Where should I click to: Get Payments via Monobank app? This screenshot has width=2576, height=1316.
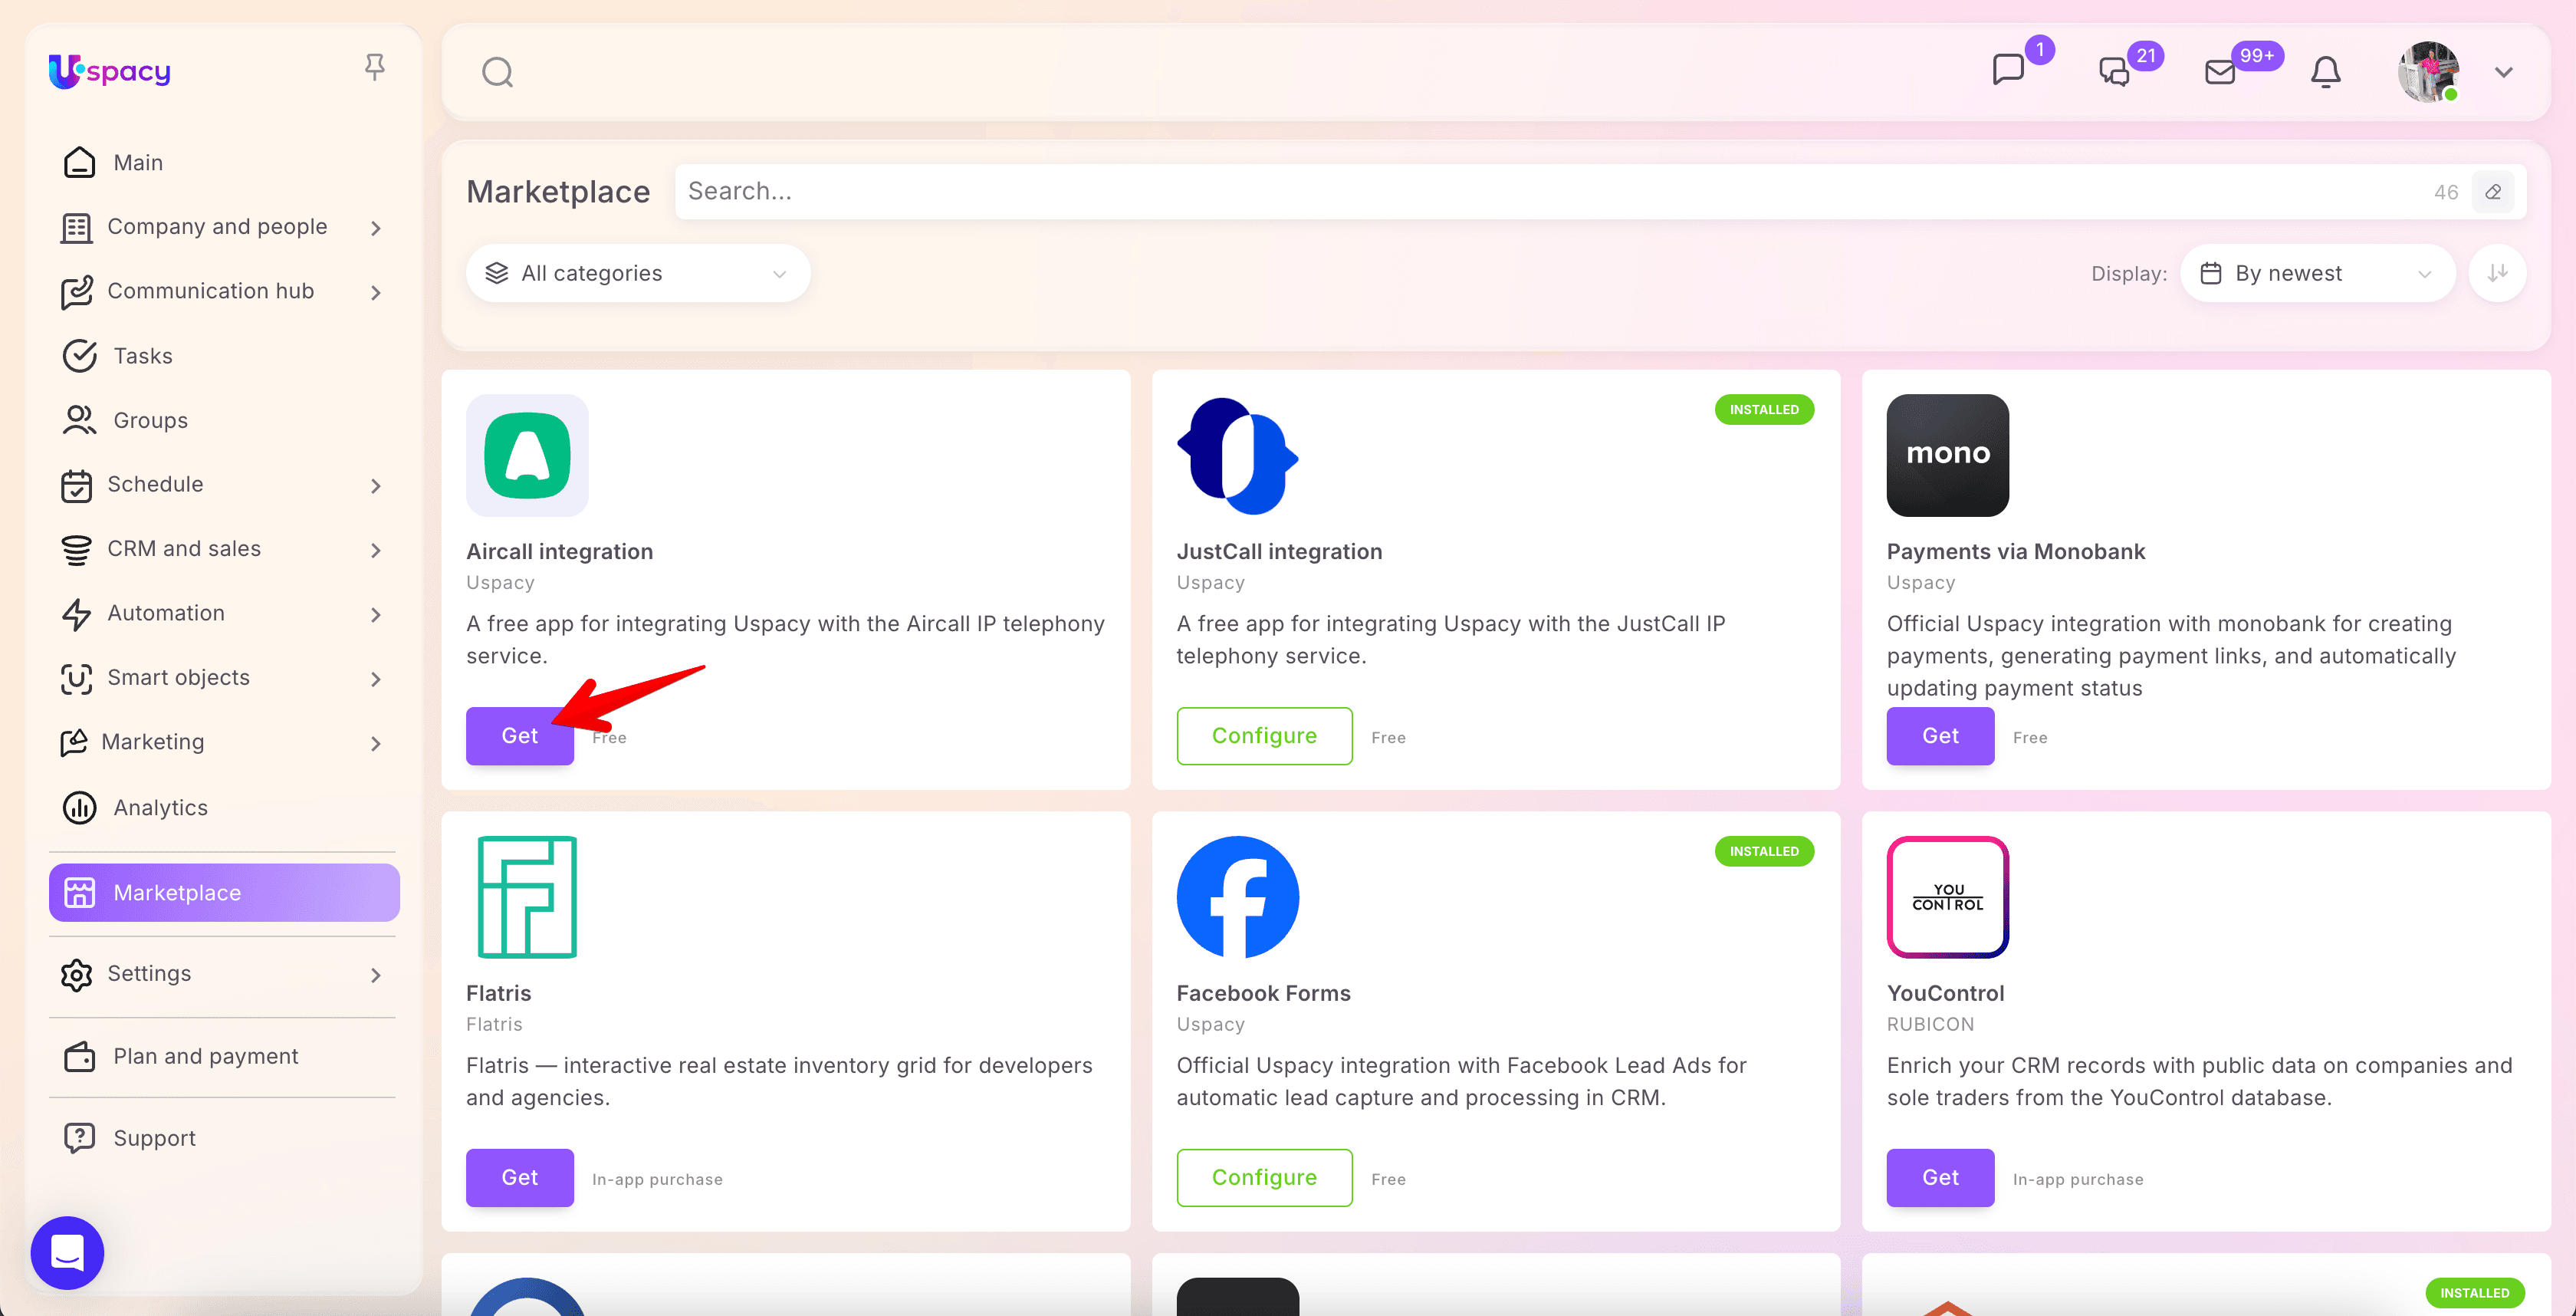click(1940, 736)
